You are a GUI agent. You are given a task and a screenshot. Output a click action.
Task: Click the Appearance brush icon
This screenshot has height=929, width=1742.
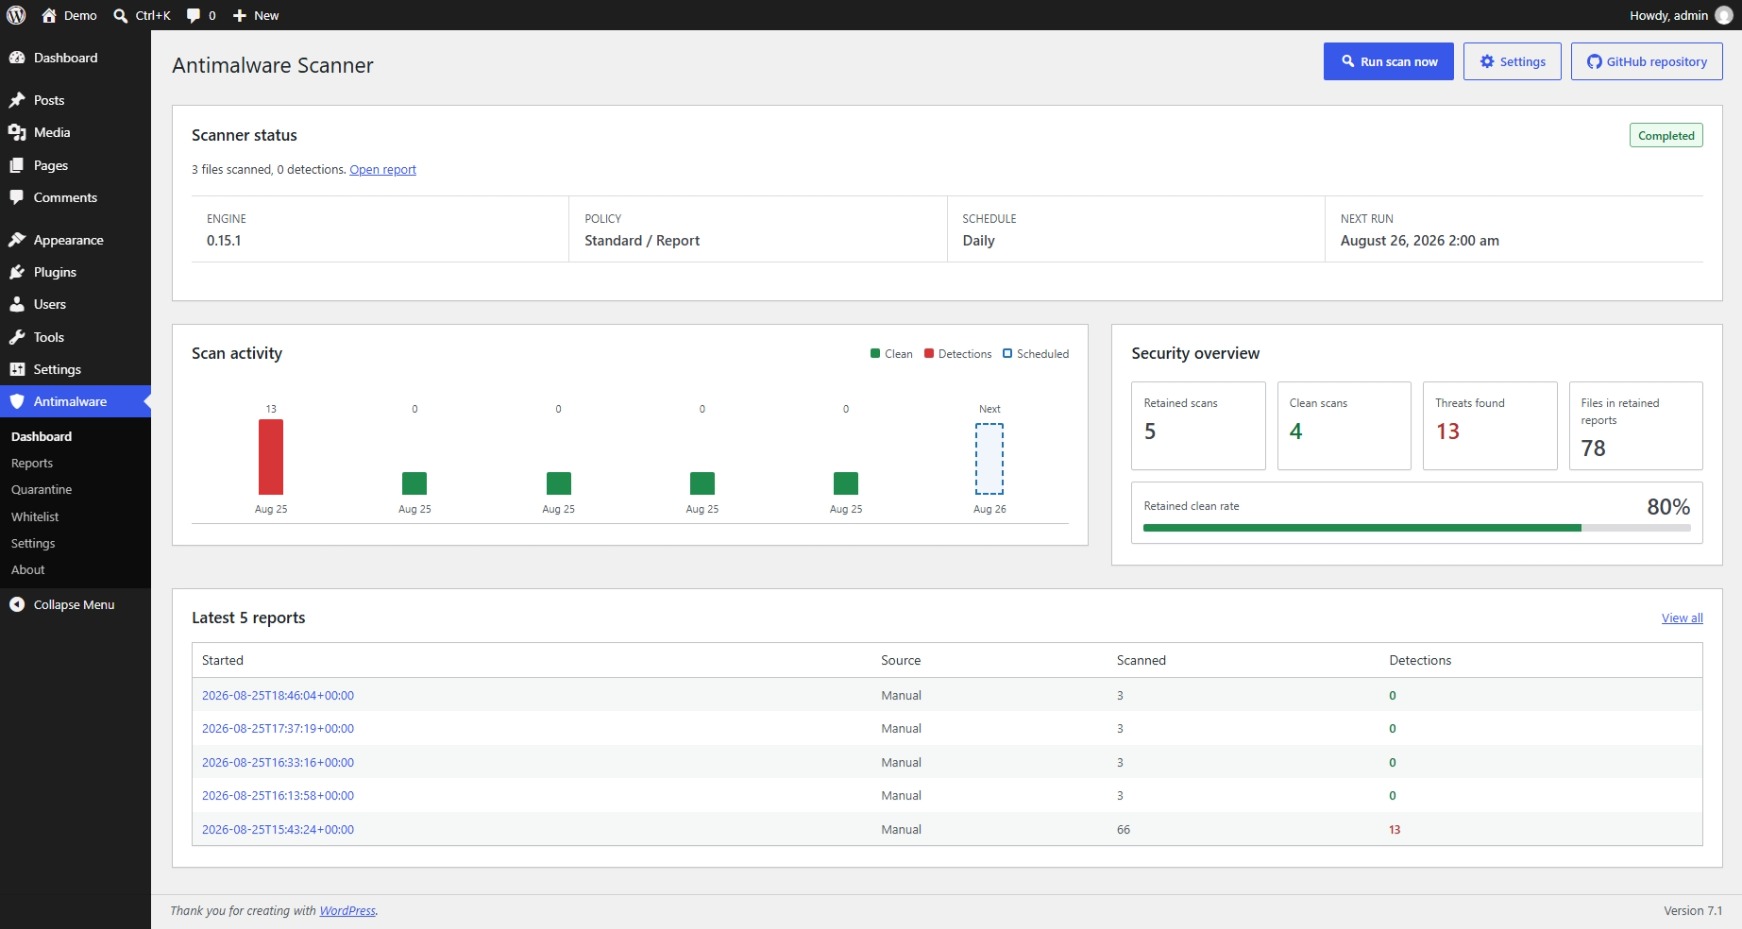point(17,240)
